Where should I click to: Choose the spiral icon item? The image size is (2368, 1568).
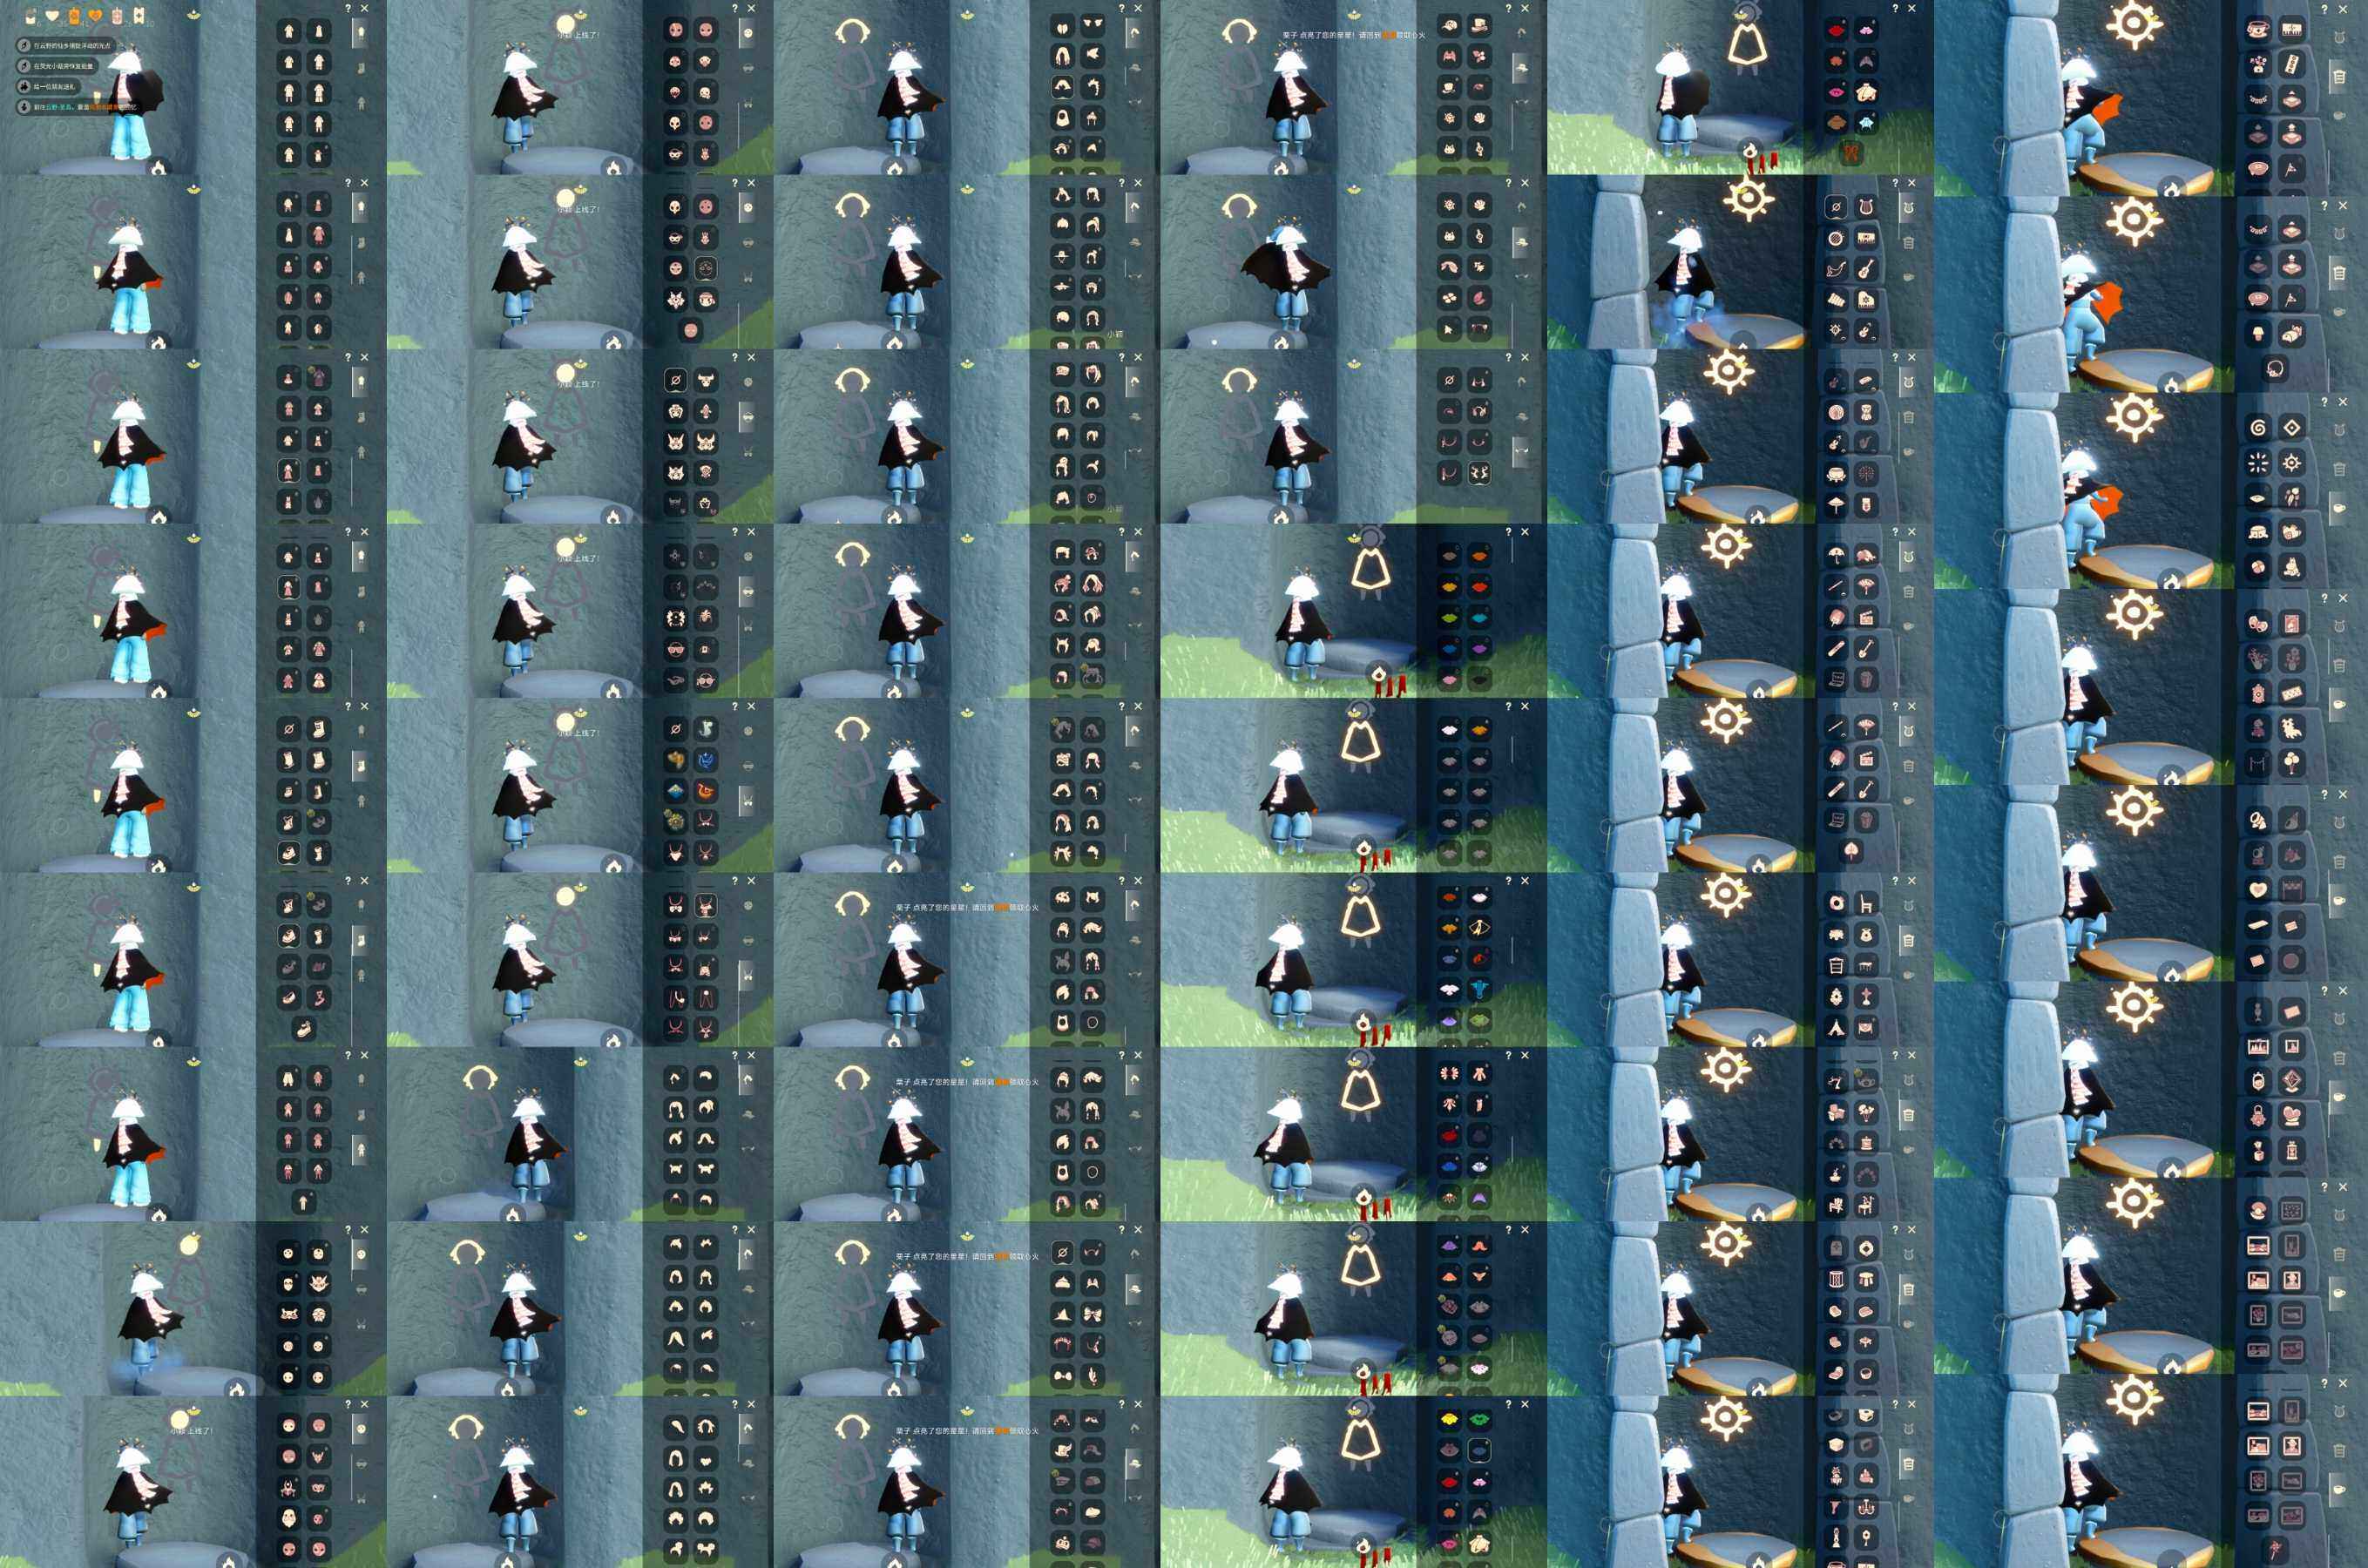(2258, 428)
